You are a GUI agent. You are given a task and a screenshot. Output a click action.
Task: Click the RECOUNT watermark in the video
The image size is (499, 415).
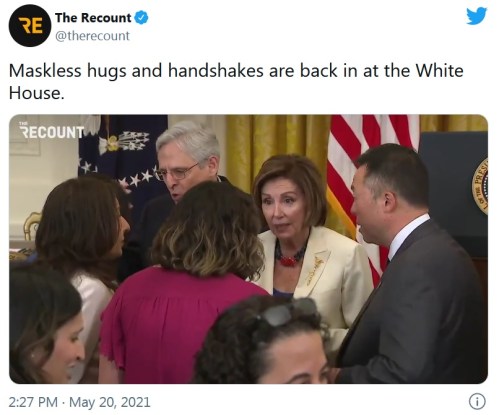[x=52, y=131]
